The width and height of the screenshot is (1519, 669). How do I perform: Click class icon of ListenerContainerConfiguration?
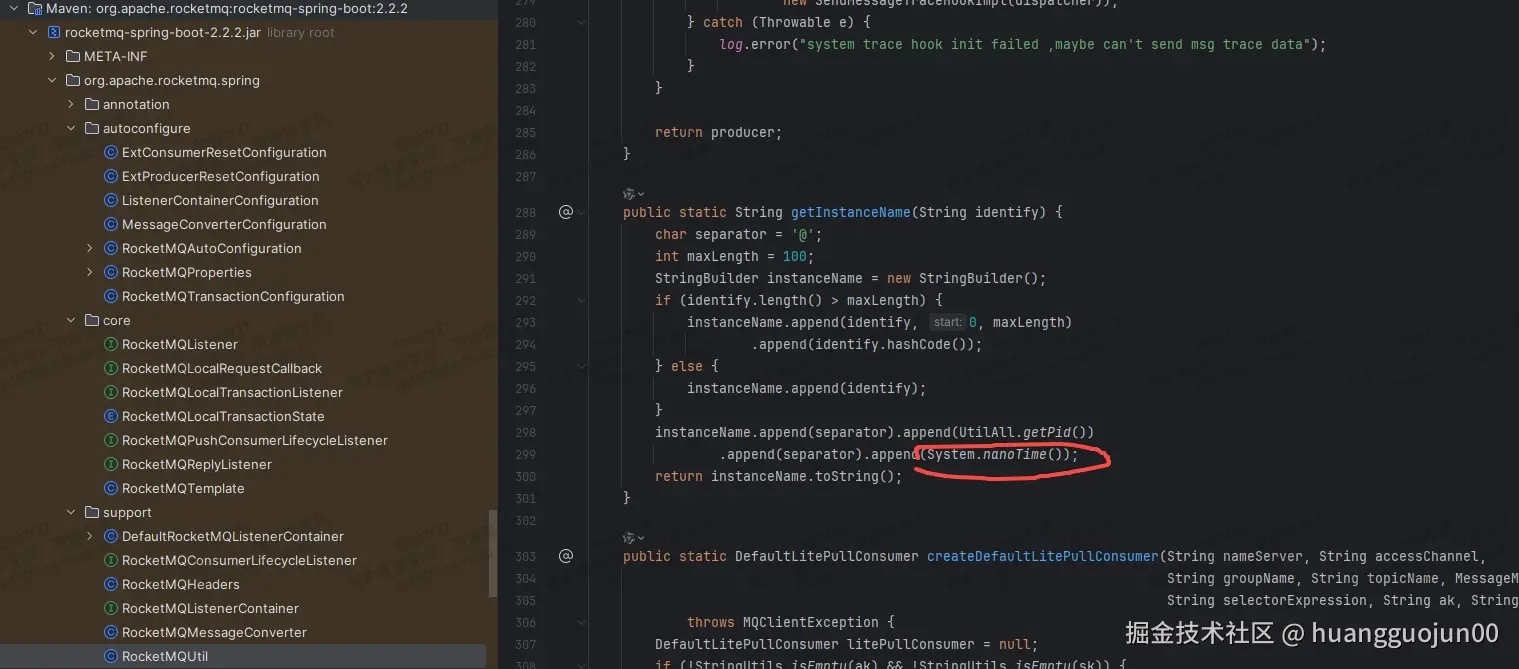(111, 200)
